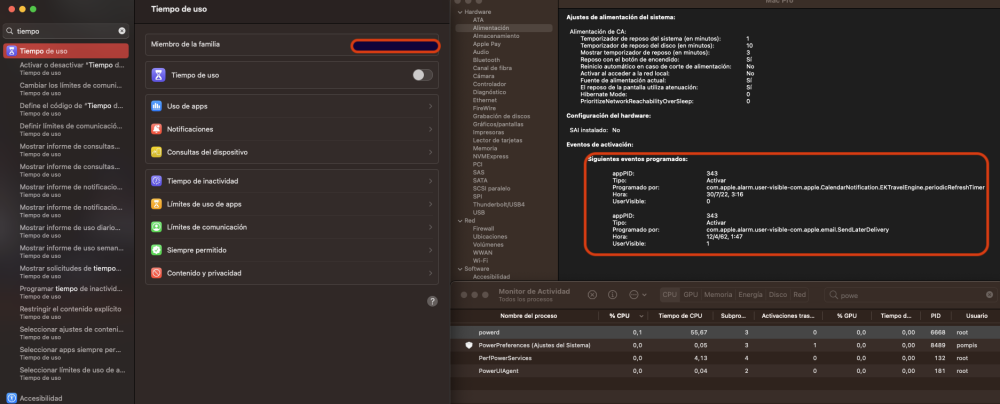Open Seleccionar apps siempre permitidas result

click(70, 353)
